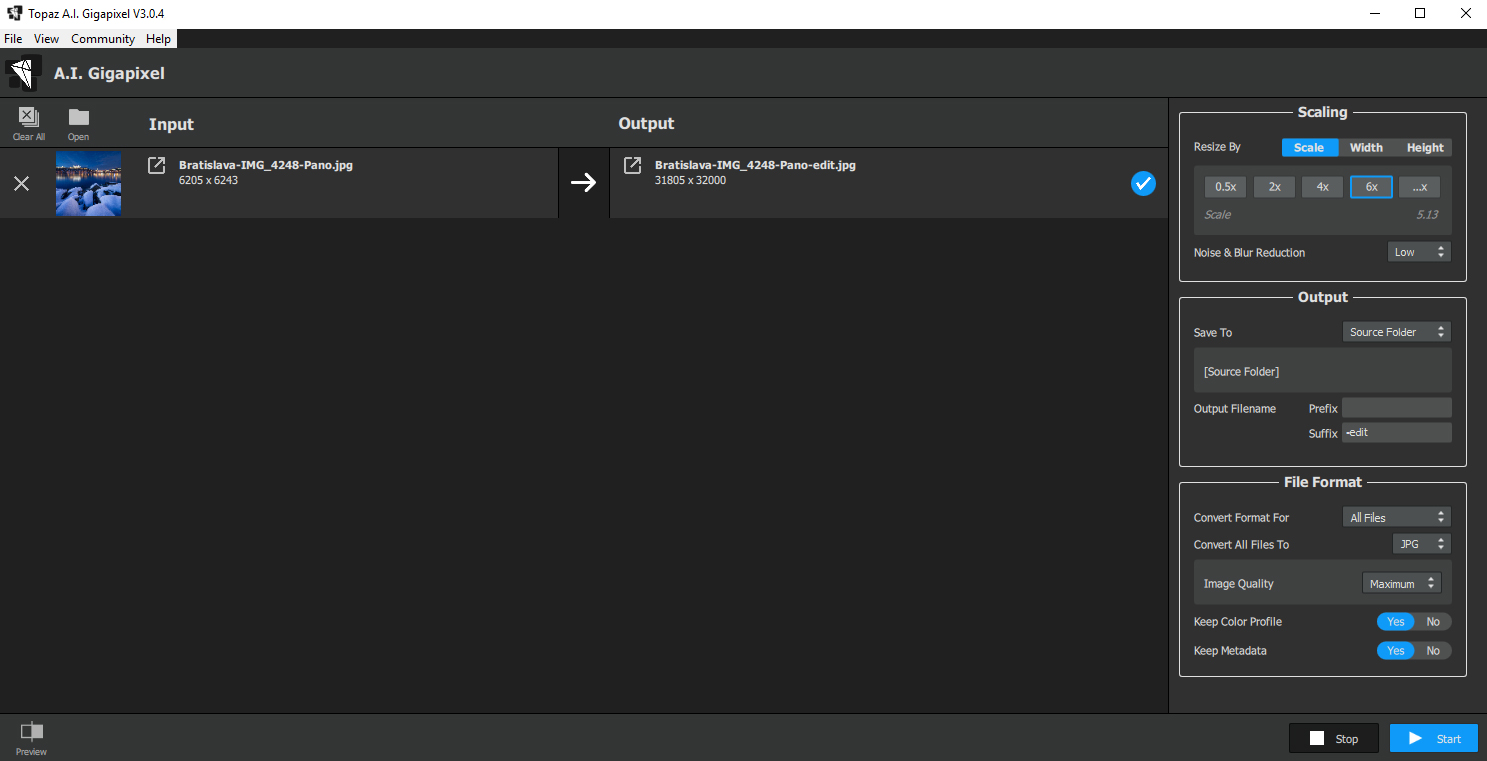This screenshot has width=1487, height=761.
Task: Open the View menu
Action: tap(46, 39)
